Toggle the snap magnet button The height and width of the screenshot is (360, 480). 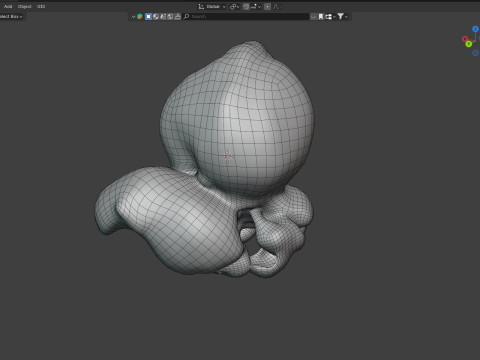click(246, 7)
